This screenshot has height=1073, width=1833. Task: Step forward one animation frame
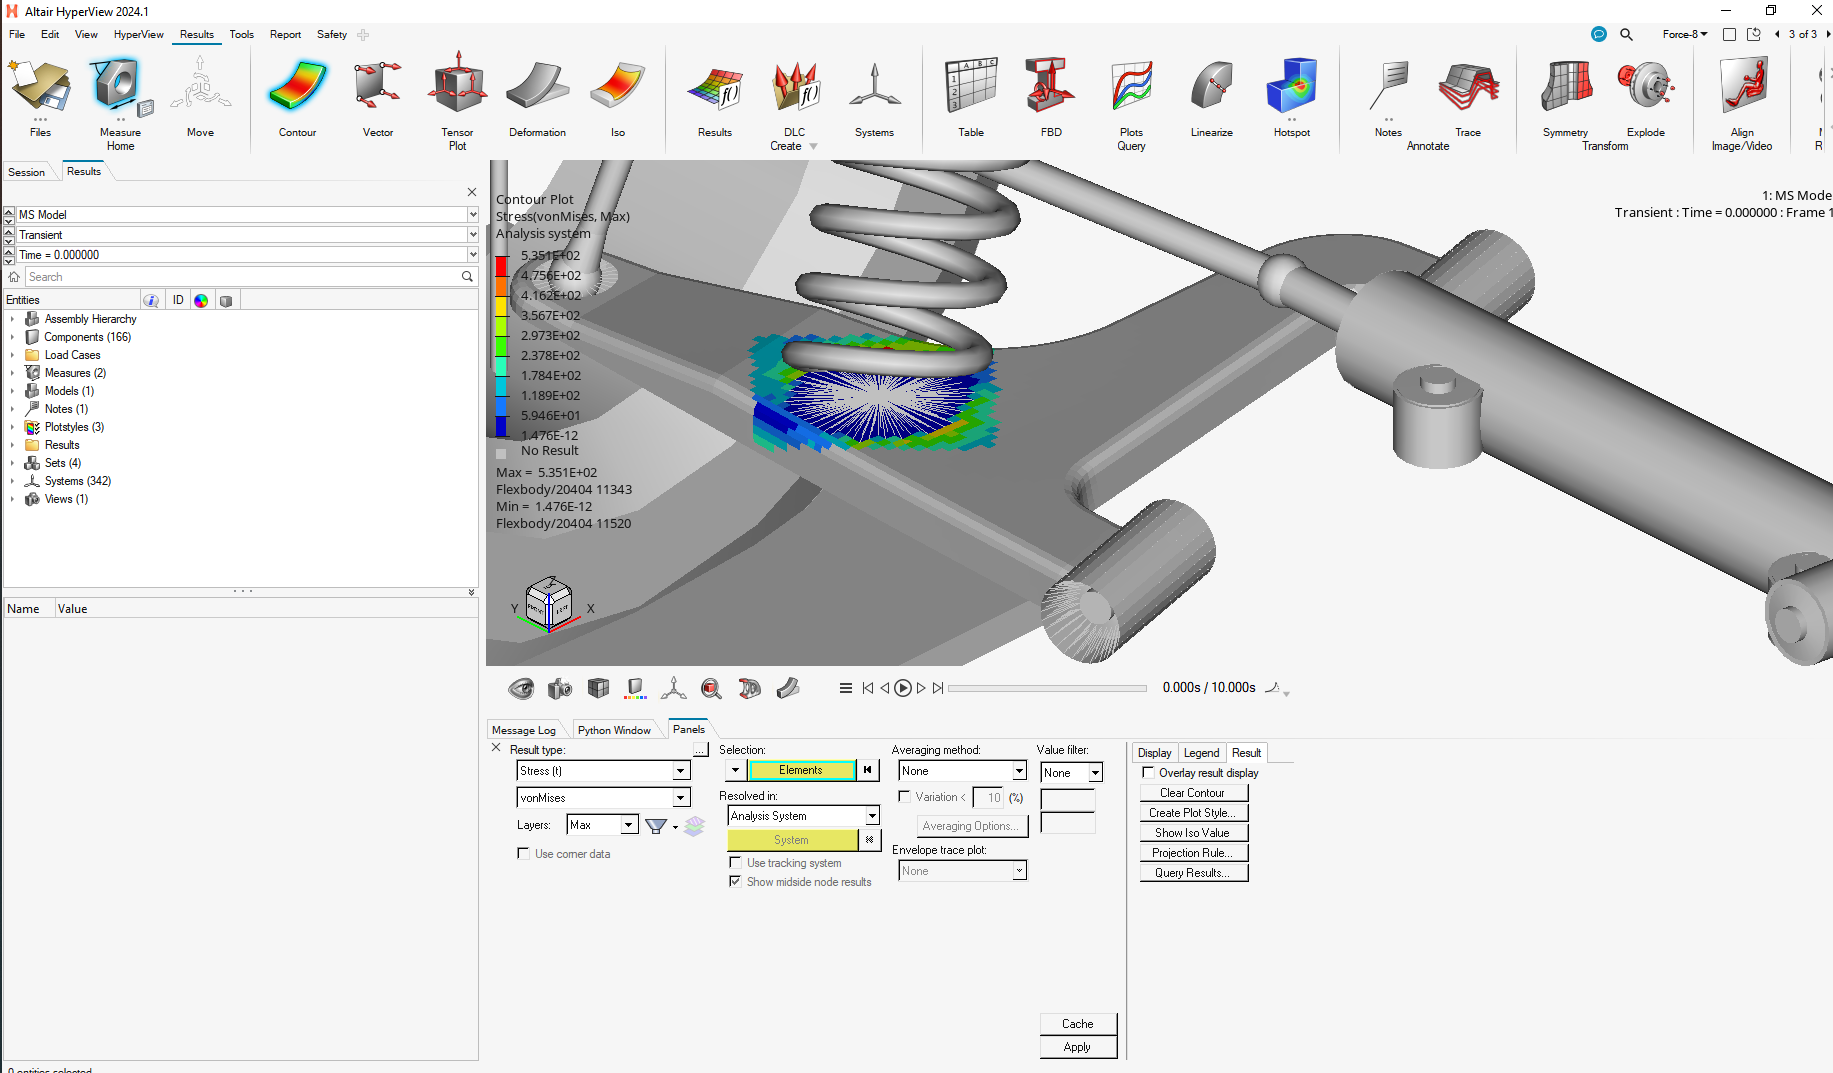point(921,688)
